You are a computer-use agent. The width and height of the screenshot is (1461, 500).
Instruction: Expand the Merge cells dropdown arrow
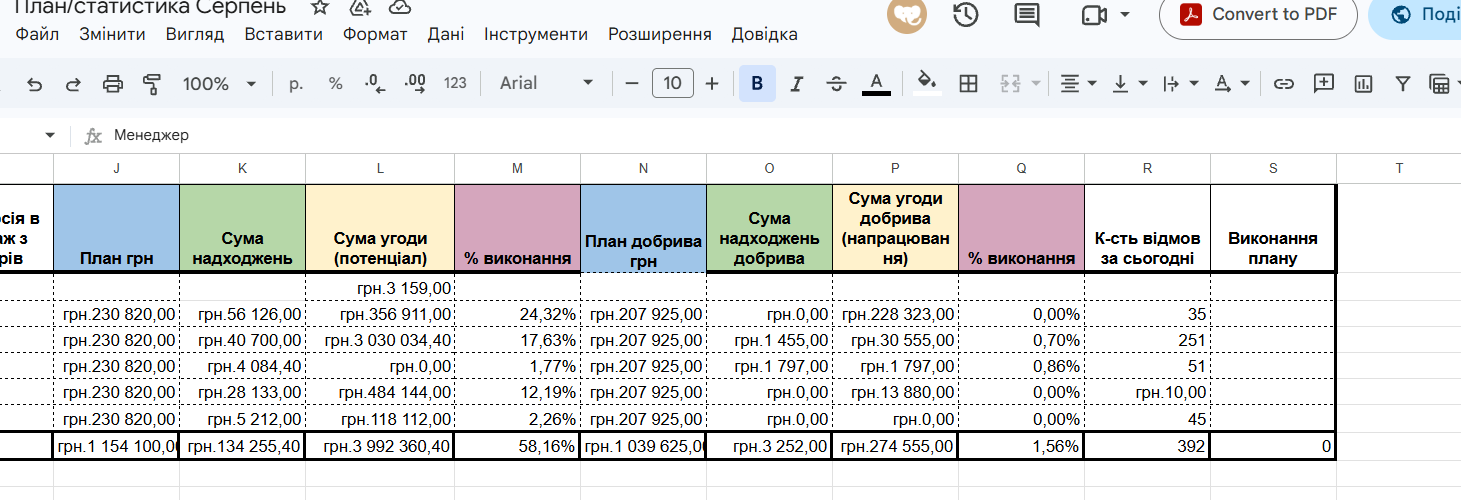pos(1035,84)
